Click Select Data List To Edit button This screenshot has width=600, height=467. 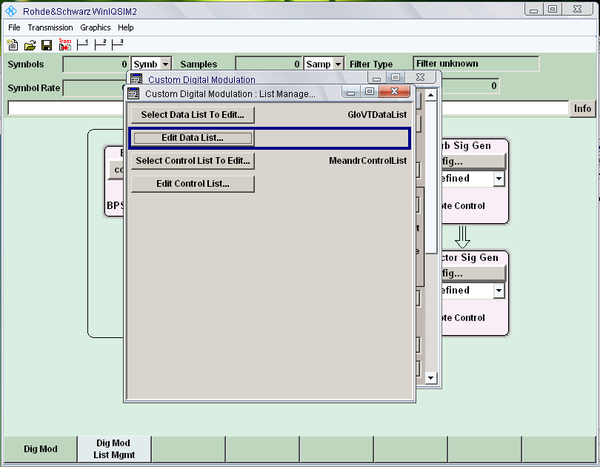click(x=192, y=115)
